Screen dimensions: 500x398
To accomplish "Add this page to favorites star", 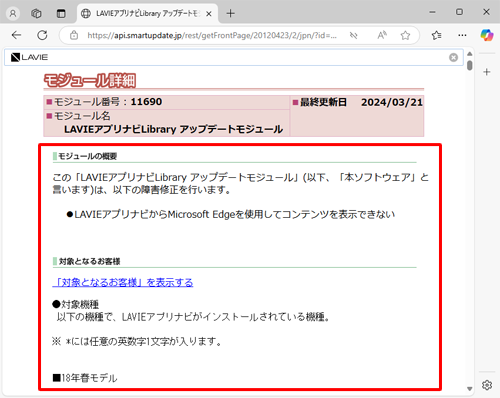I will pos(405,35).
